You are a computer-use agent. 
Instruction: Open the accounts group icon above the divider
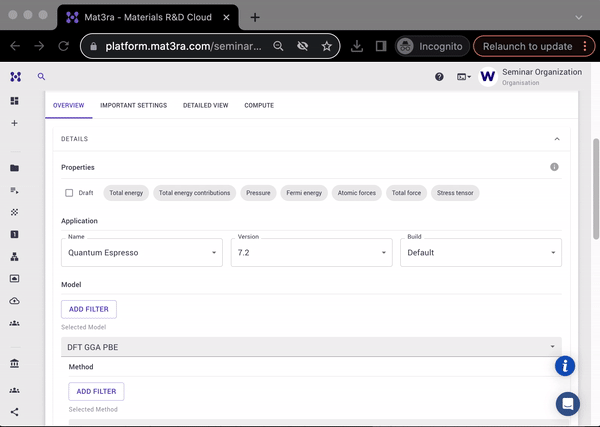(x=15, y=323)
